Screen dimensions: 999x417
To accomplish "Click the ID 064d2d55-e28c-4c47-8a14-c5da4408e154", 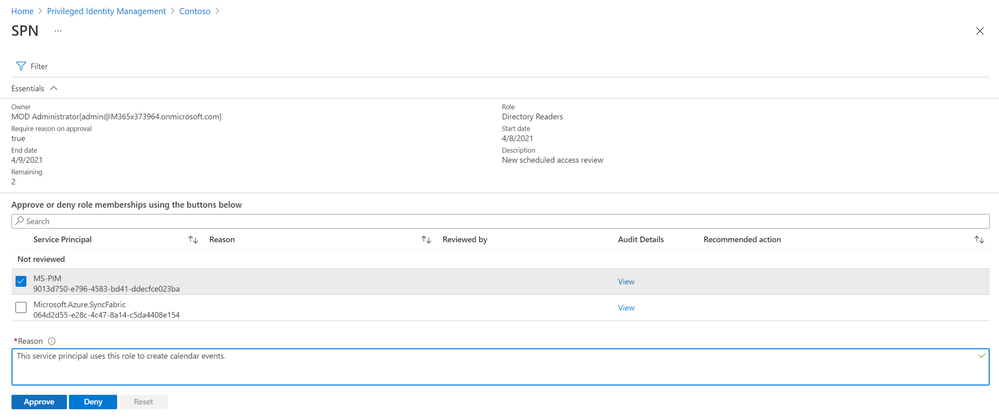I will click(106, 315).
